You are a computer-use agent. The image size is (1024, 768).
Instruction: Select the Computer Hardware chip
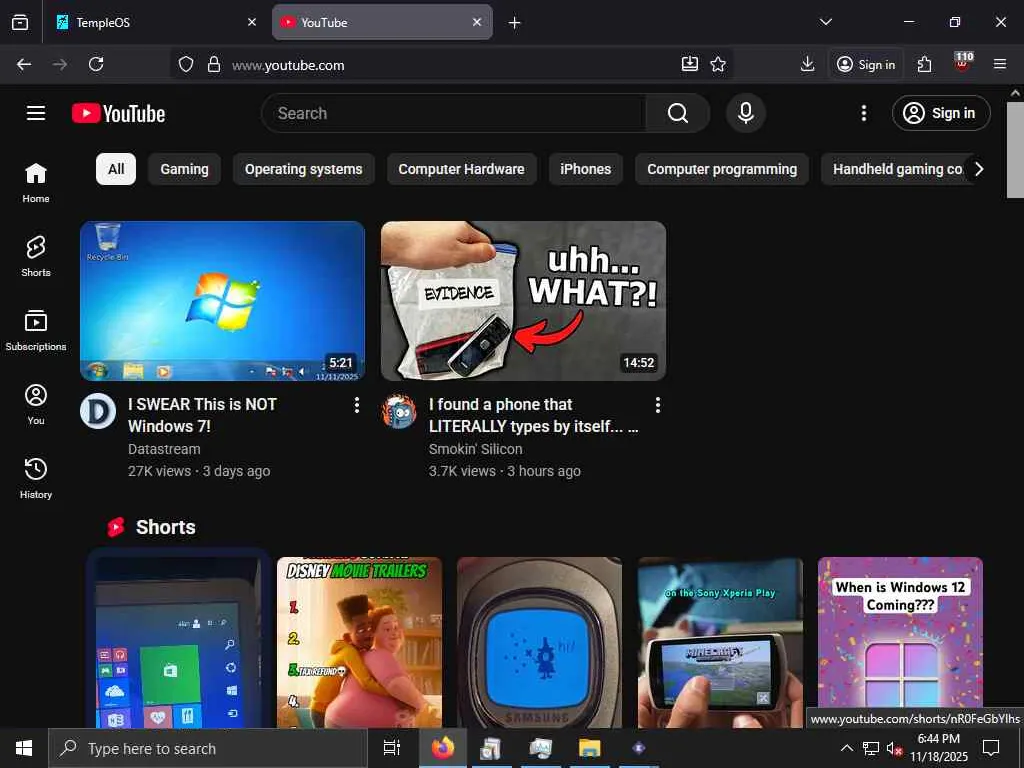[461, 169]
